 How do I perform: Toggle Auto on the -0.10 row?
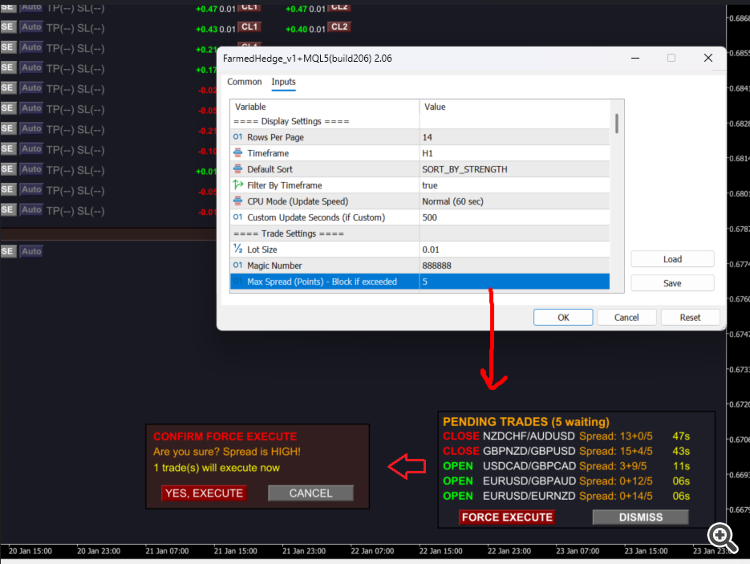click(32, 149)
